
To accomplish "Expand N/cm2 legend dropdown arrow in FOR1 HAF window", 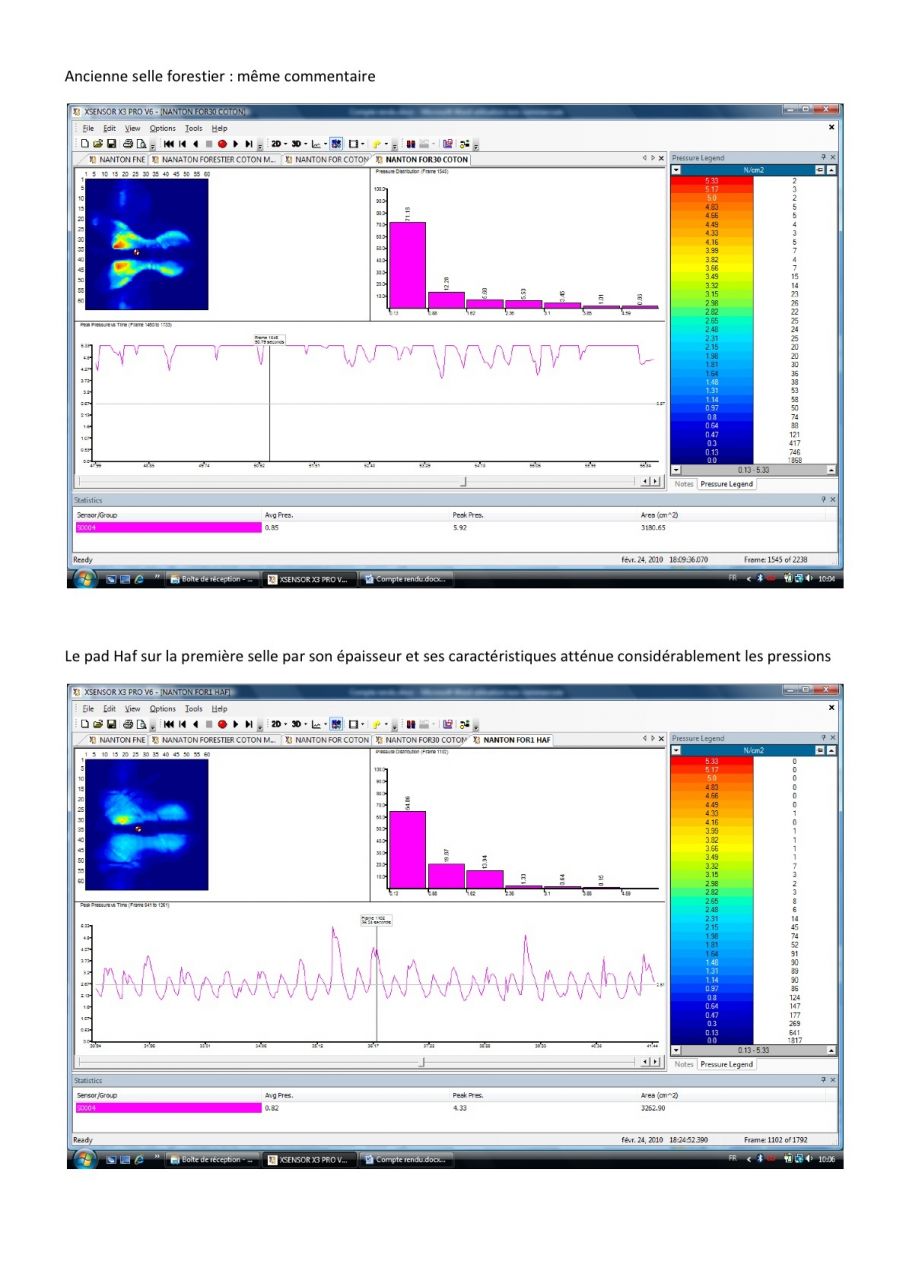I will point(677,750).
